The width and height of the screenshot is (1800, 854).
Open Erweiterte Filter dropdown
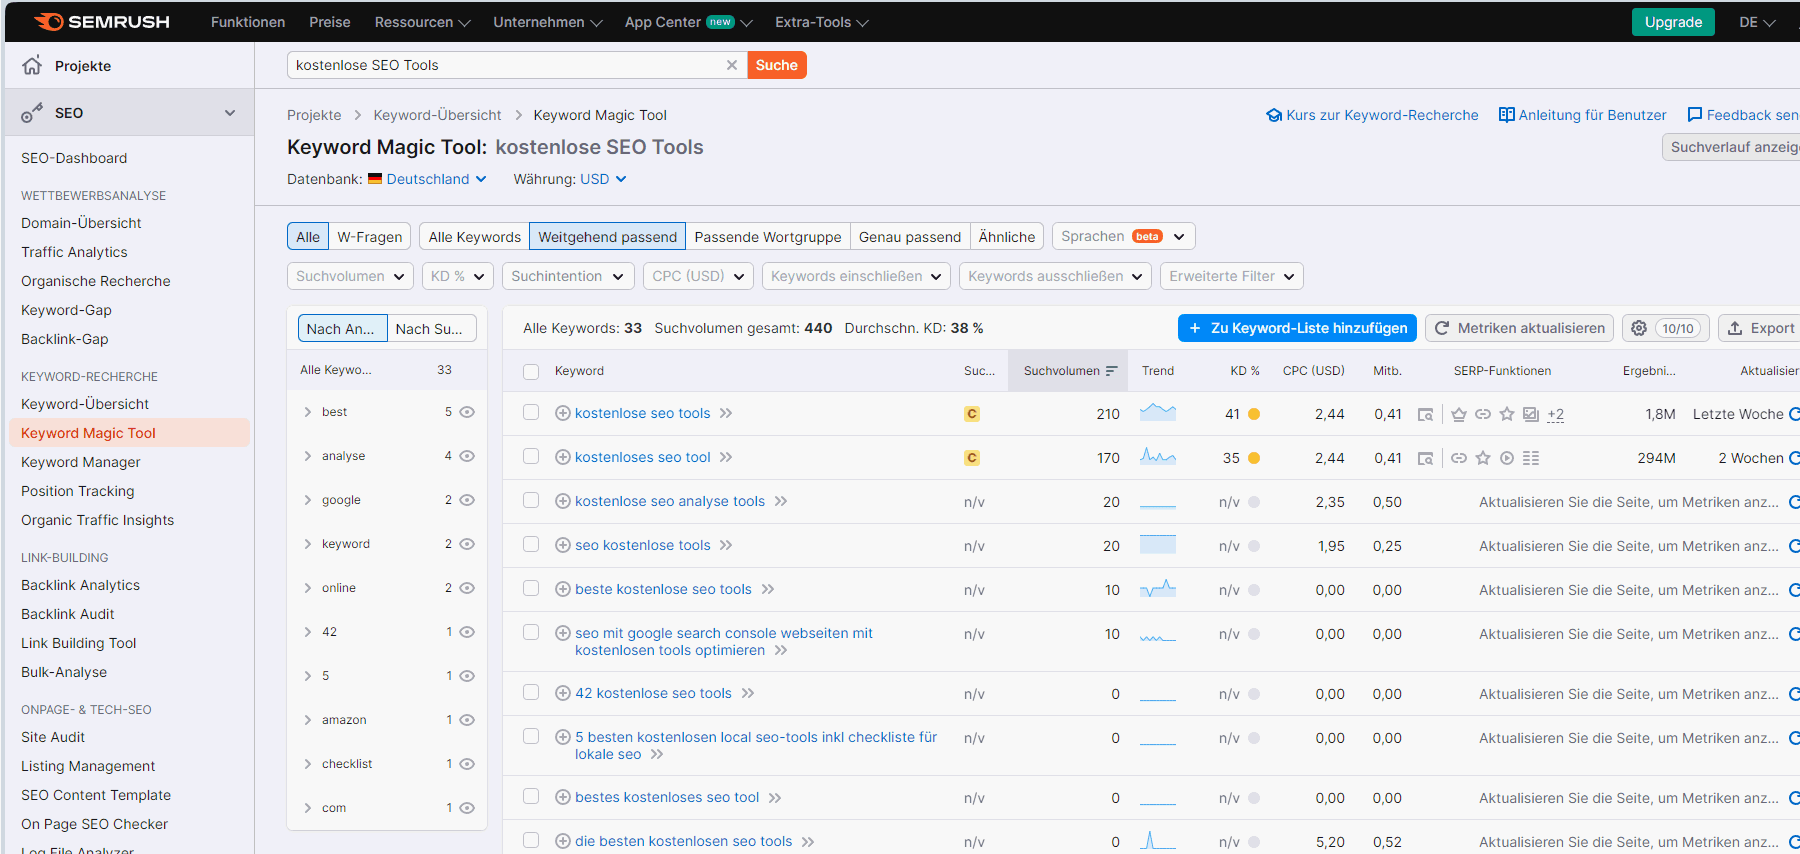[1231, 276]
